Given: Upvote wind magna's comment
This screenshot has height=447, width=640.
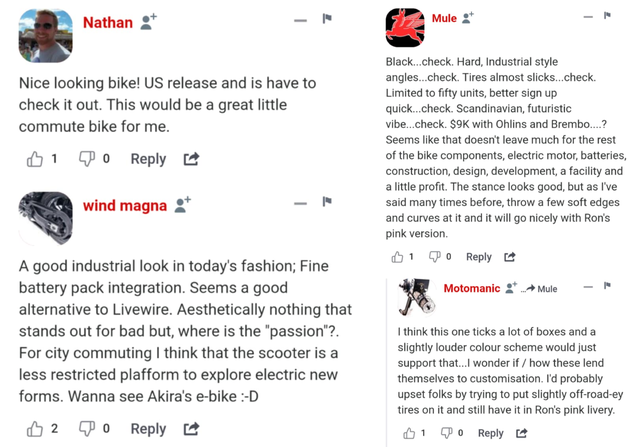Looking at the screenshot, I should 36,428.
